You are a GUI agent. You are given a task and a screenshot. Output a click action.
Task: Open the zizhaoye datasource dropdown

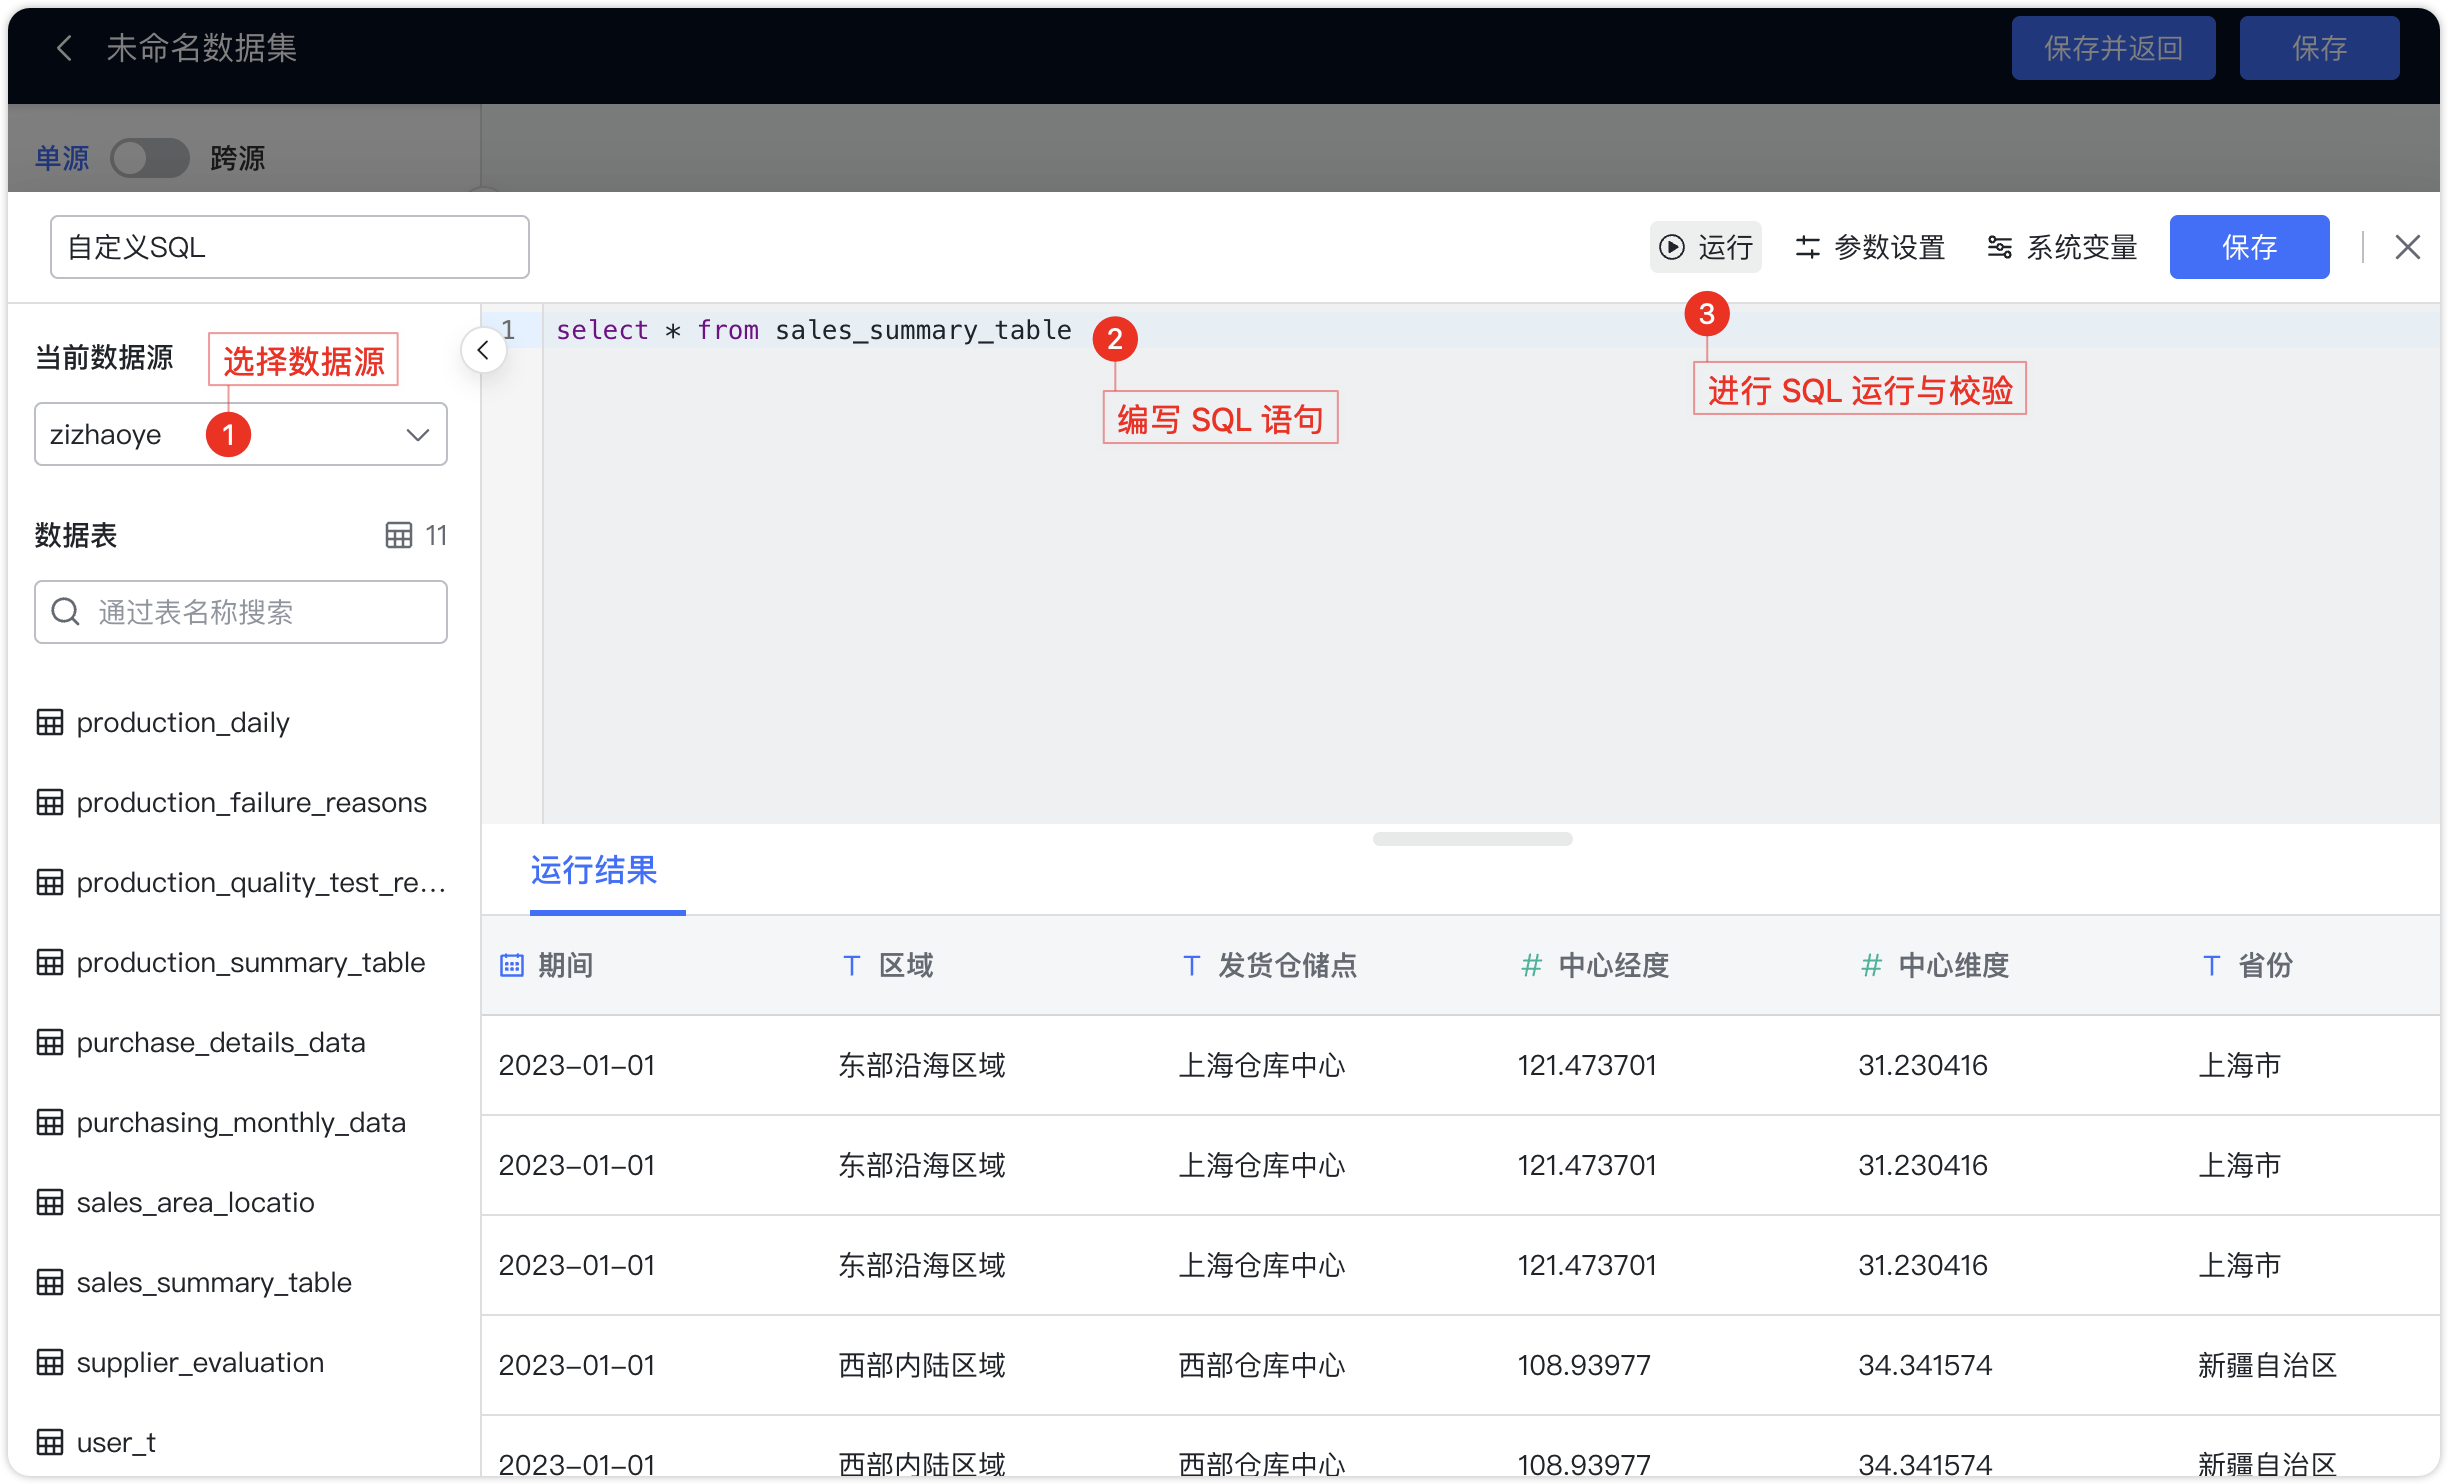pos(241,434)
